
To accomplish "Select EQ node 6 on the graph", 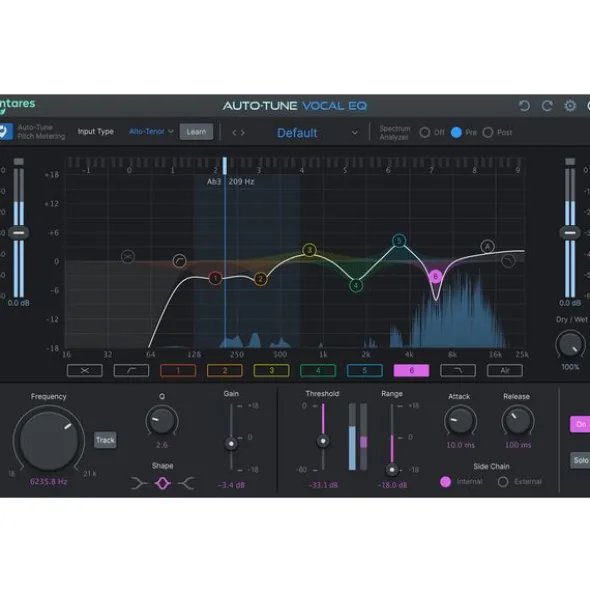I will (435, 277).
